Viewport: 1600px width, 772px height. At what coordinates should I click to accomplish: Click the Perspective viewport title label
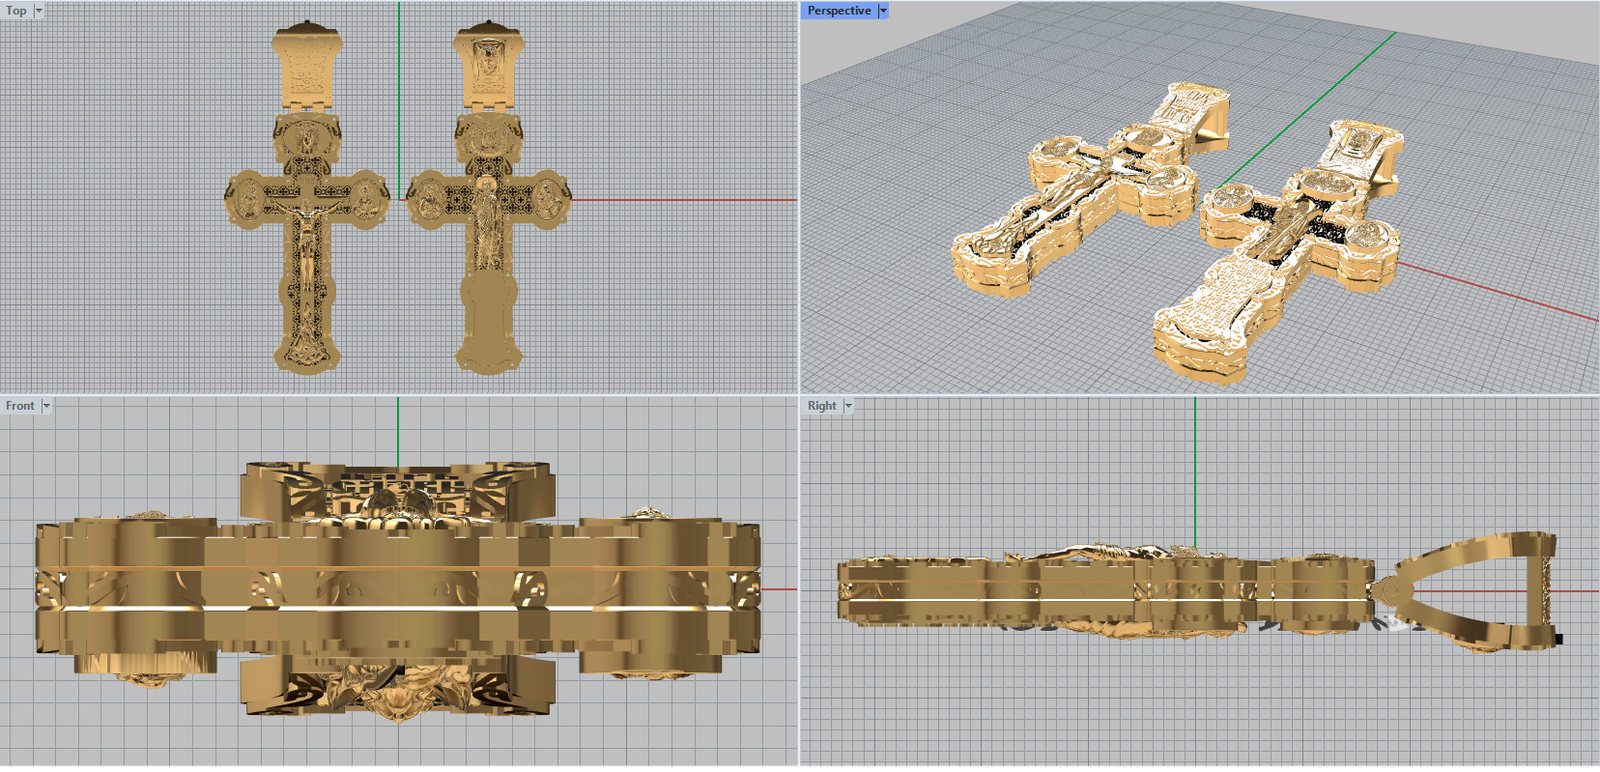pos(838,11)
